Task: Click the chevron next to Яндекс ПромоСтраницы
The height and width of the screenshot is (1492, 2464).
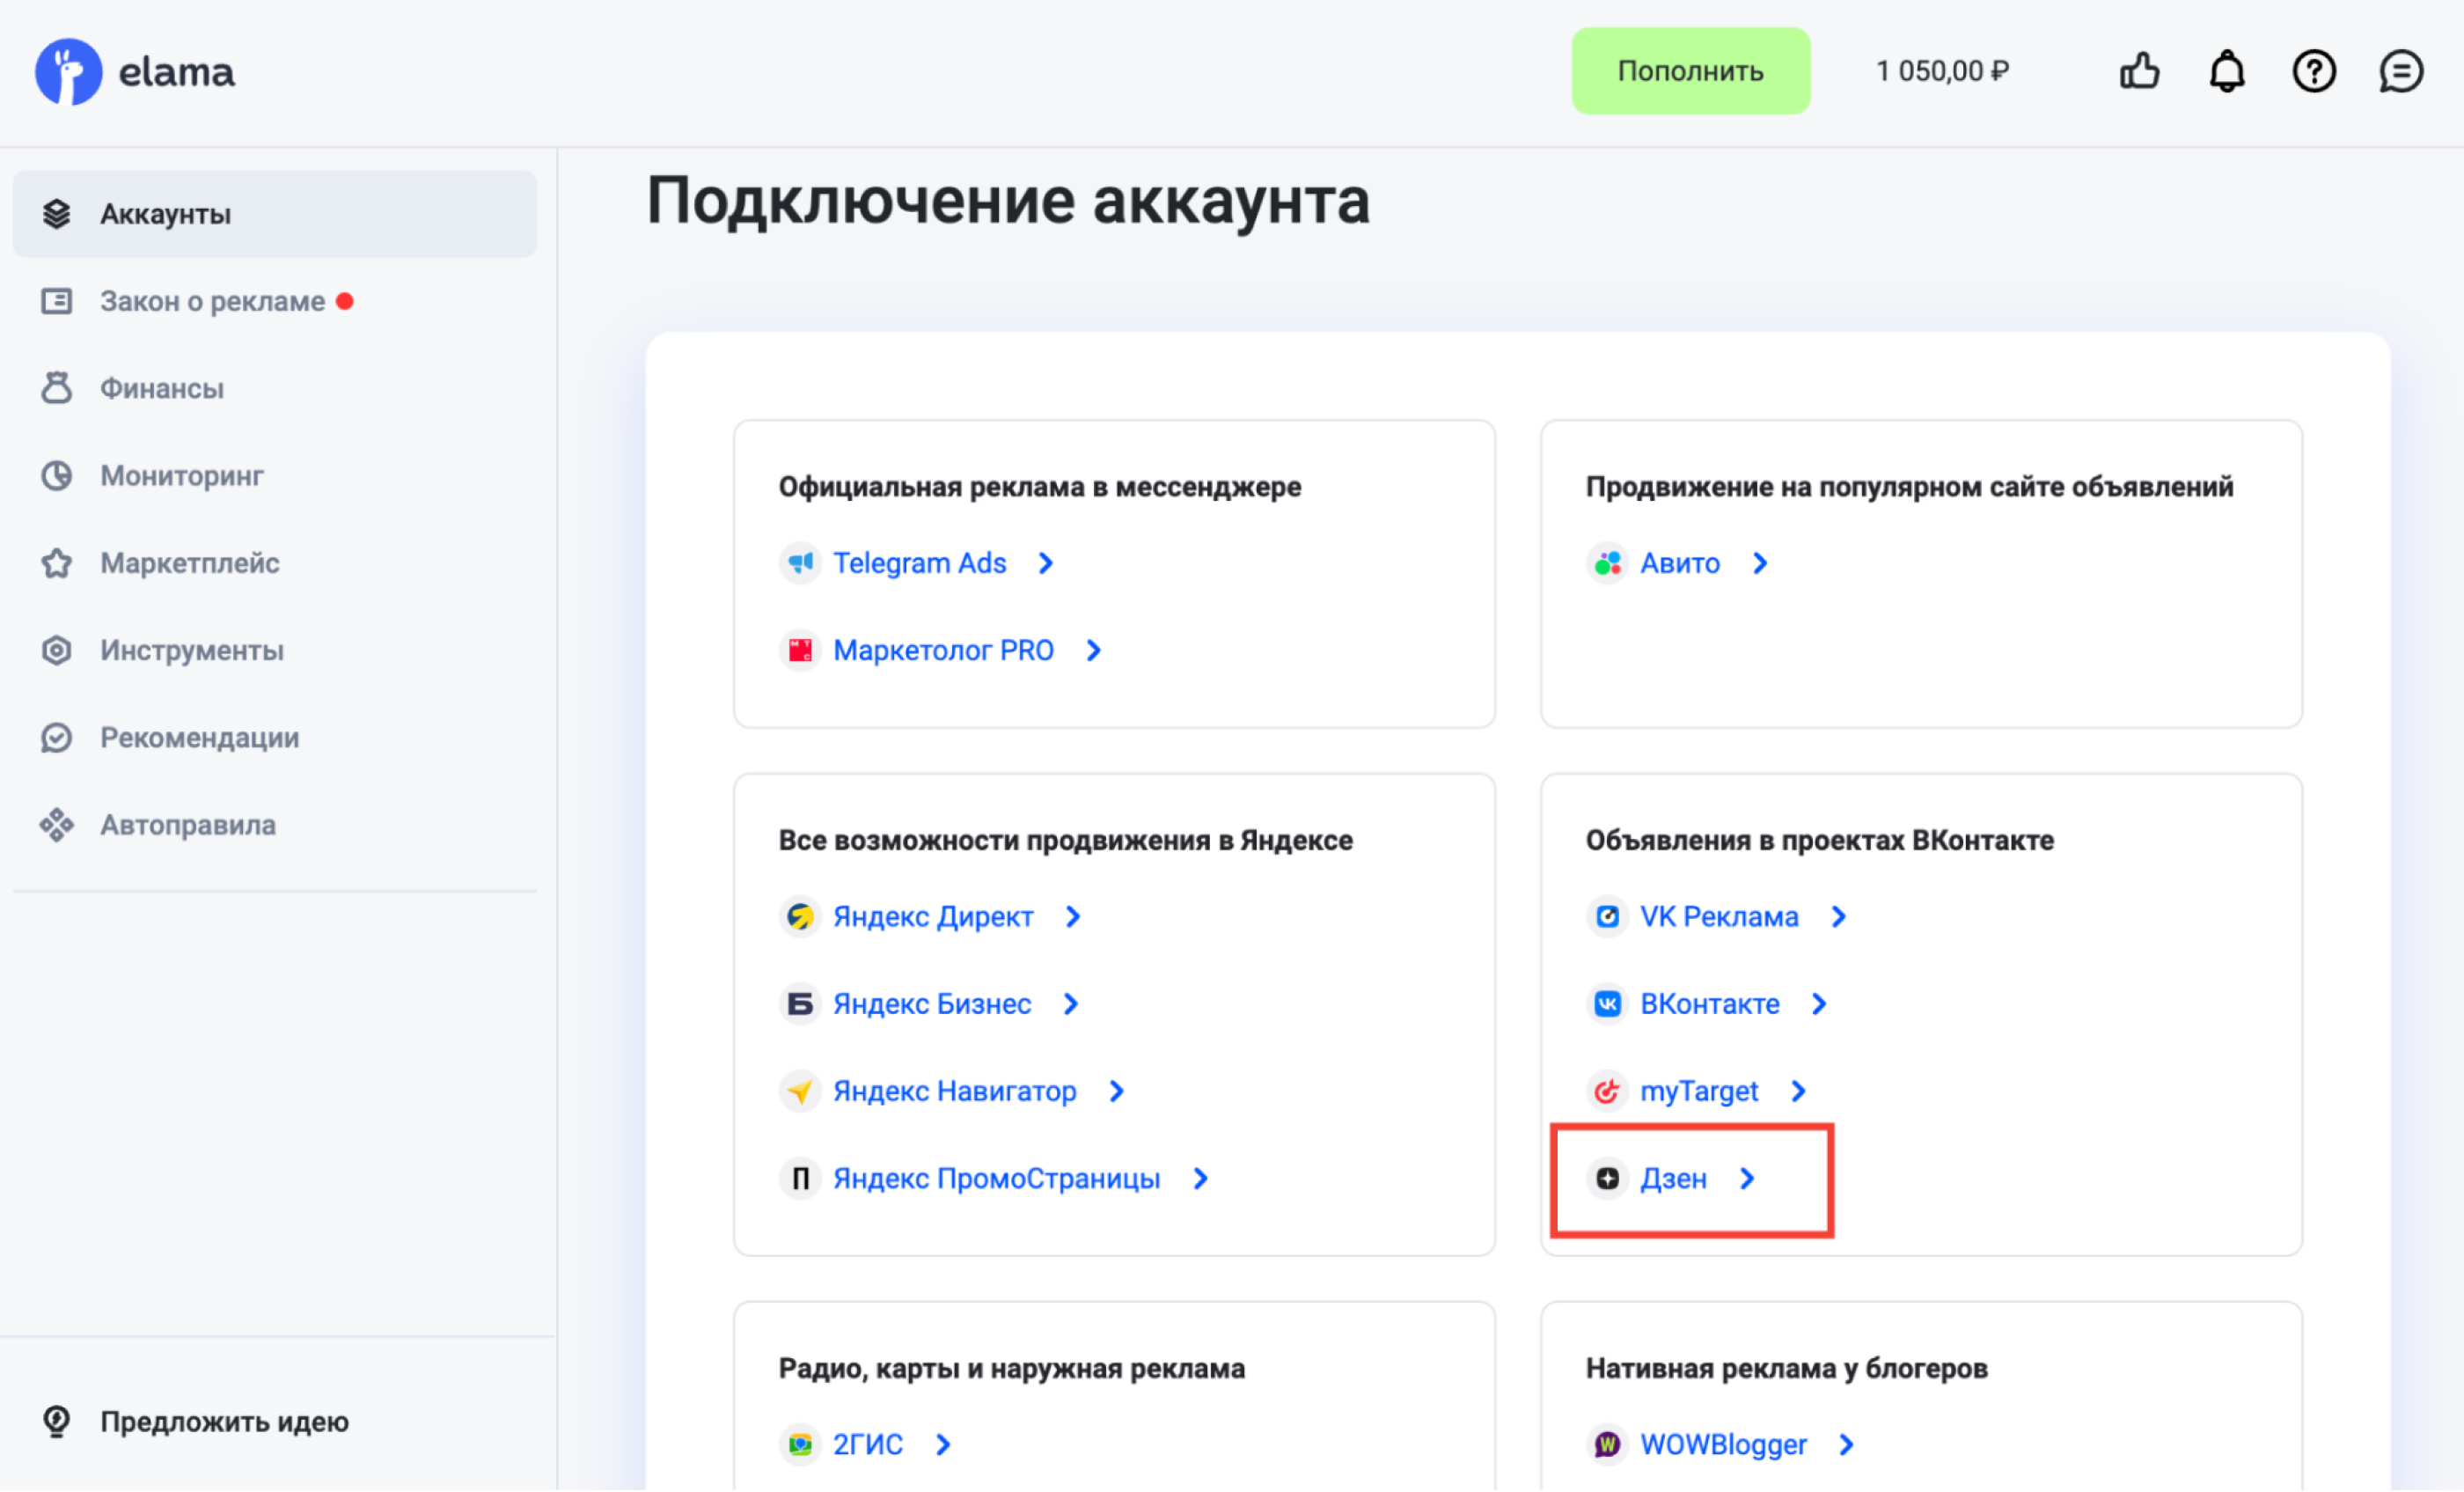Action: (1201, 1179)
